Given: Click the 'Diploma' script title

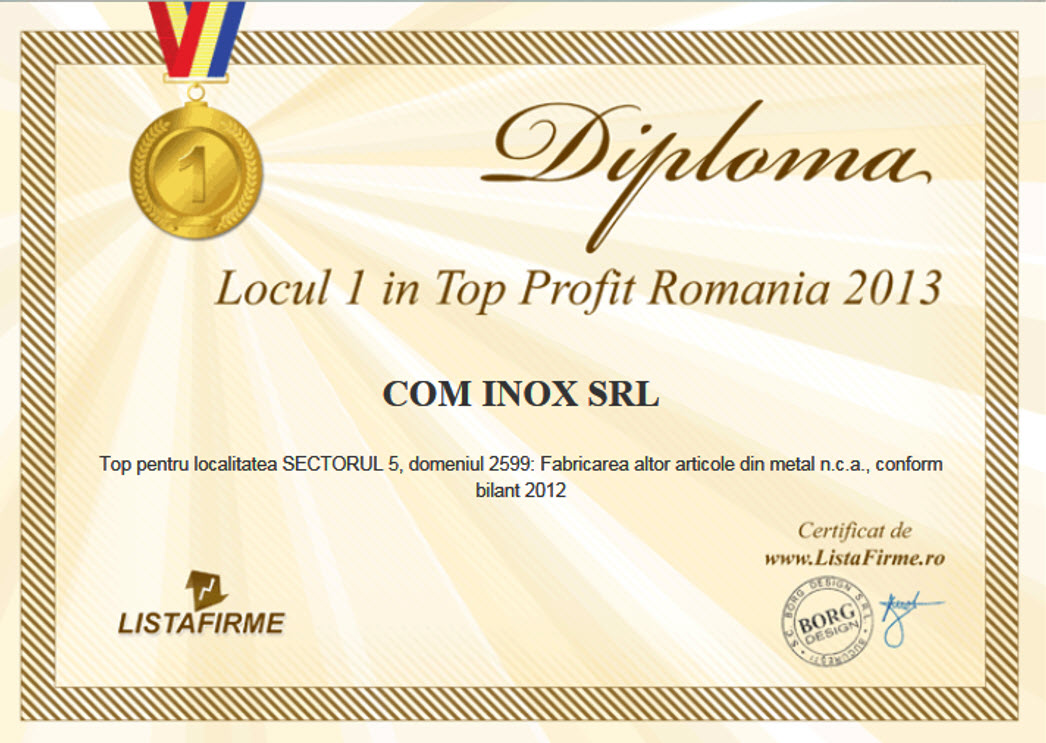Looking at the screenshot, I should click(706, 175).
